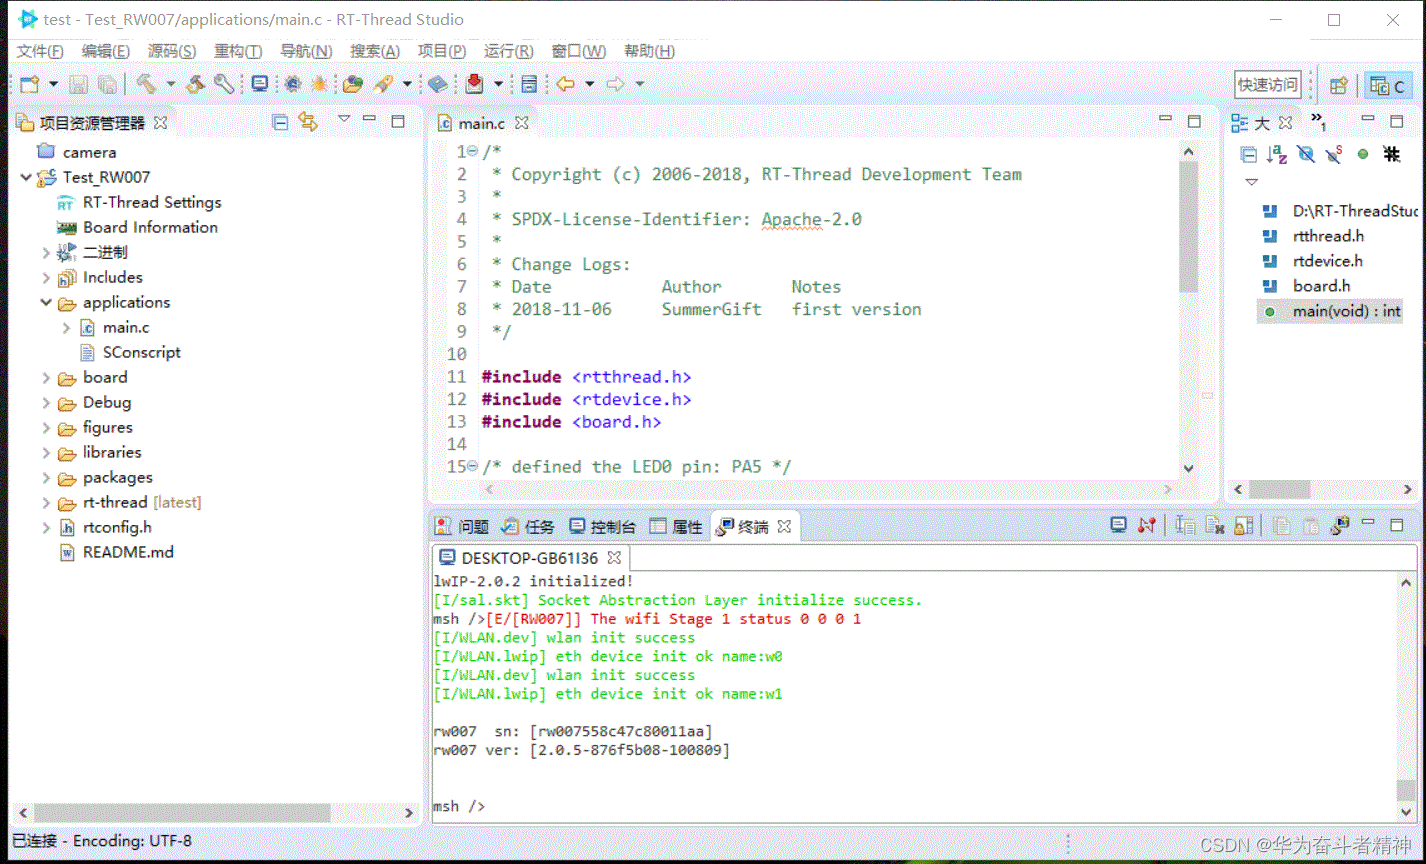Screen dimensions: 1426x864
Task: Click the Open Element folder icon
Action: (352, 85)
